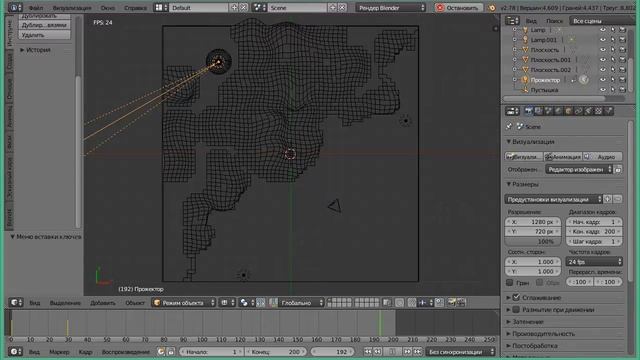The width and height of the screenshot is (640, 360).
Task: Click the OpenGL render animation icon
Action: click(461, 303)
